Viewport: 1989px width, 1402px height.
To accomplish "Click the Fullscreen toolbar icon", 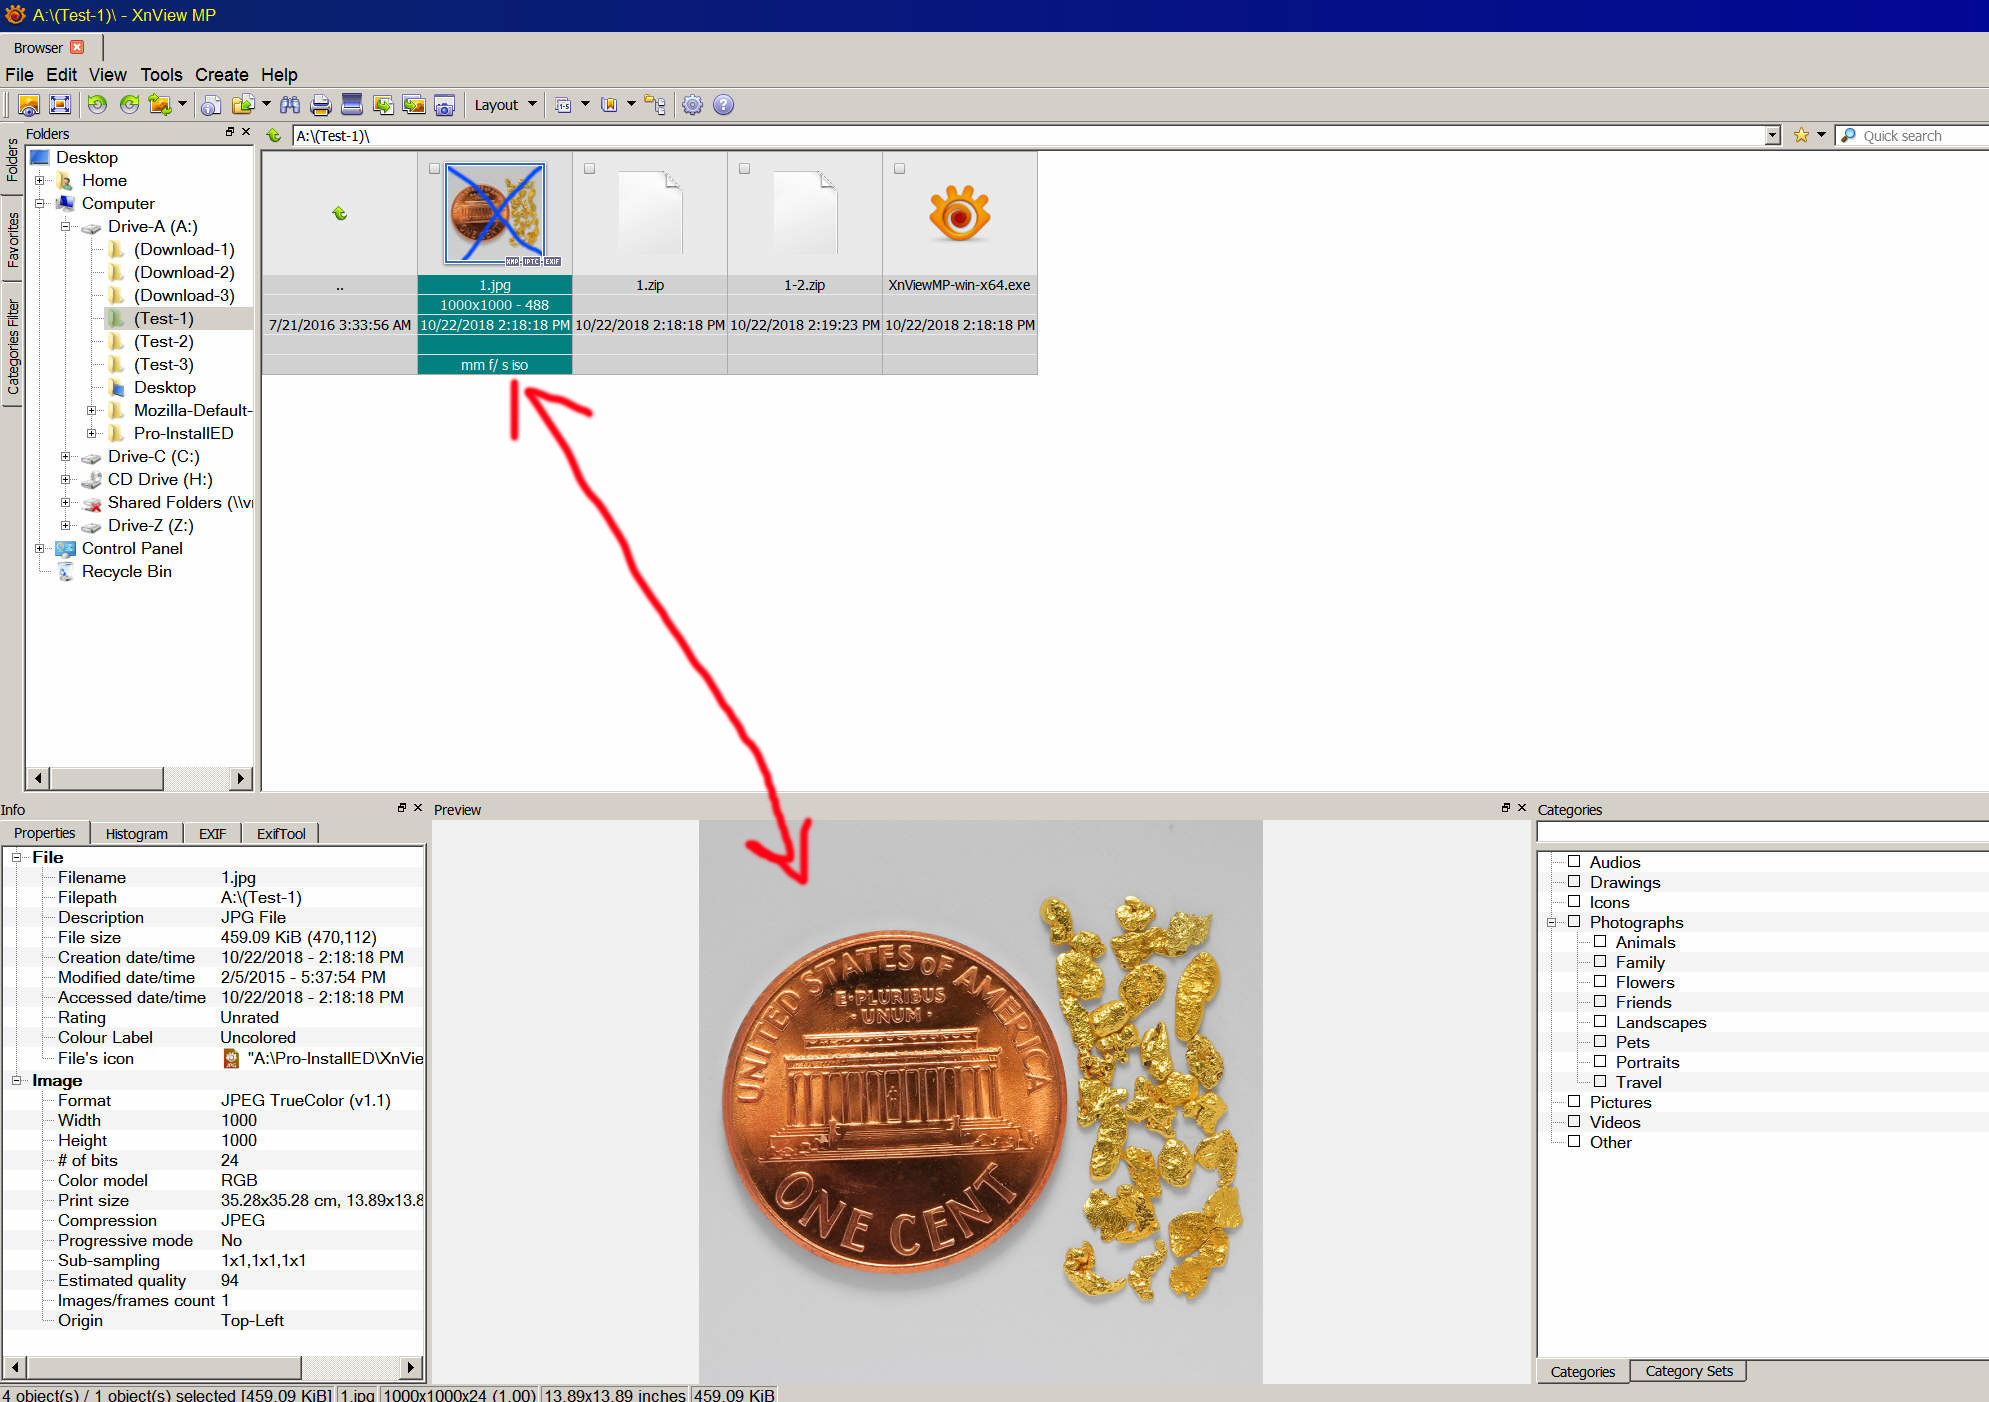I will [60, 105].
